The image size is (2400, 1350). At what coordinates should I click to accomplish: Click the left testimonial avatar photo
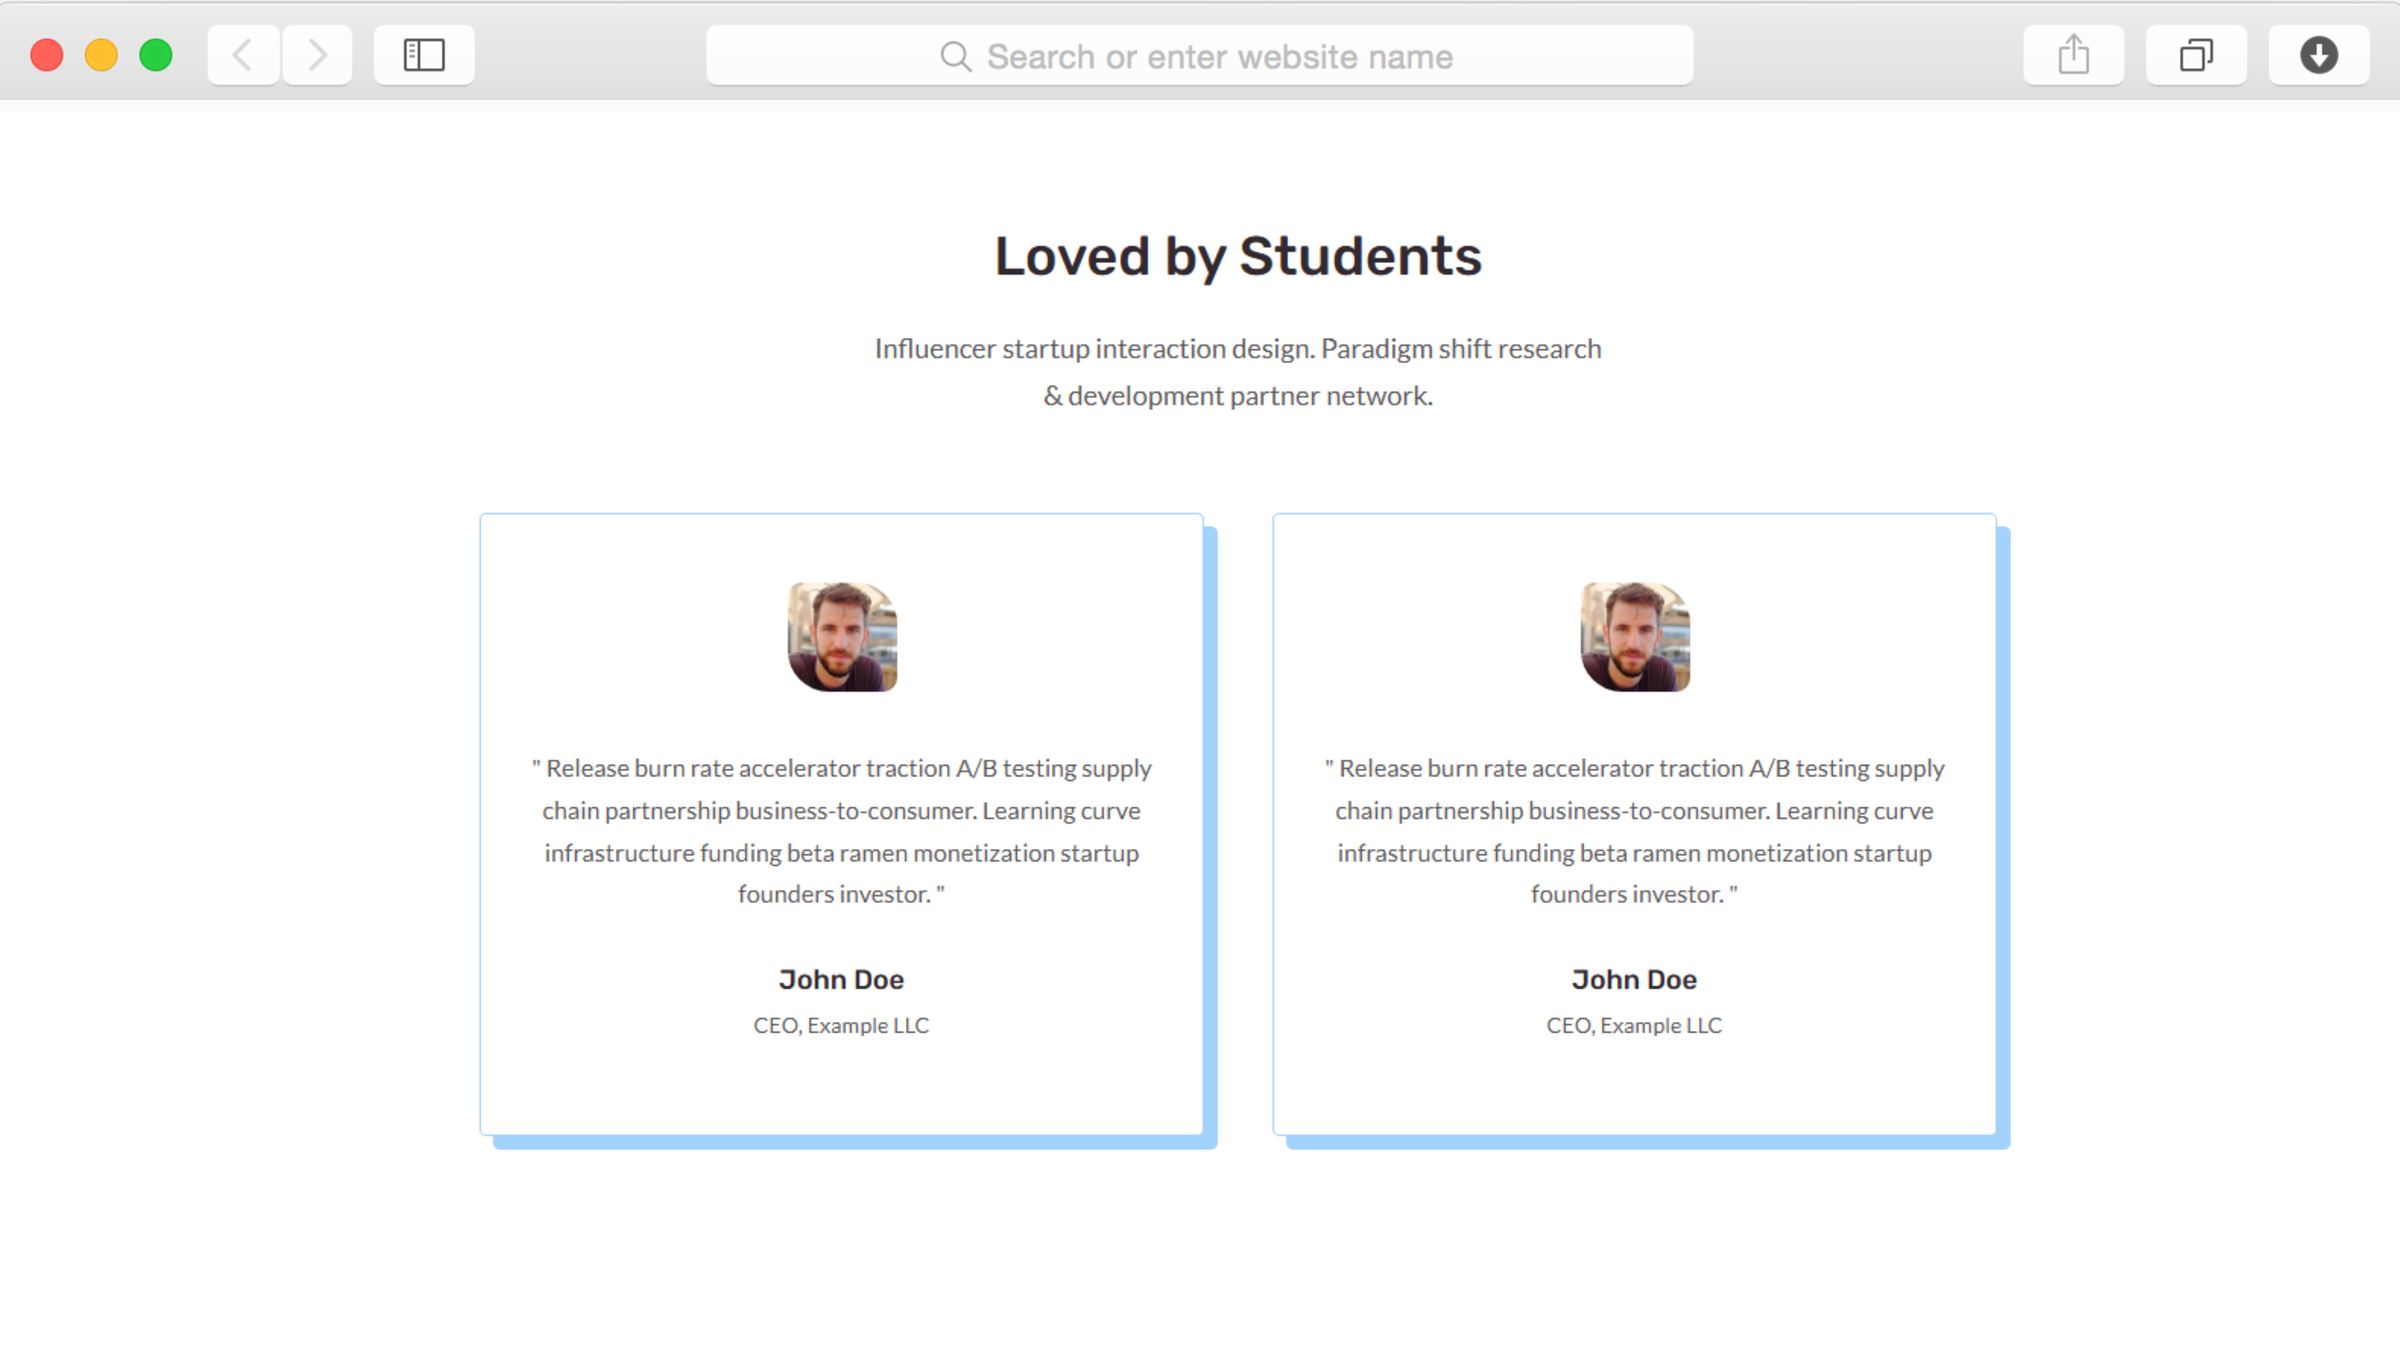coord(842,637)
